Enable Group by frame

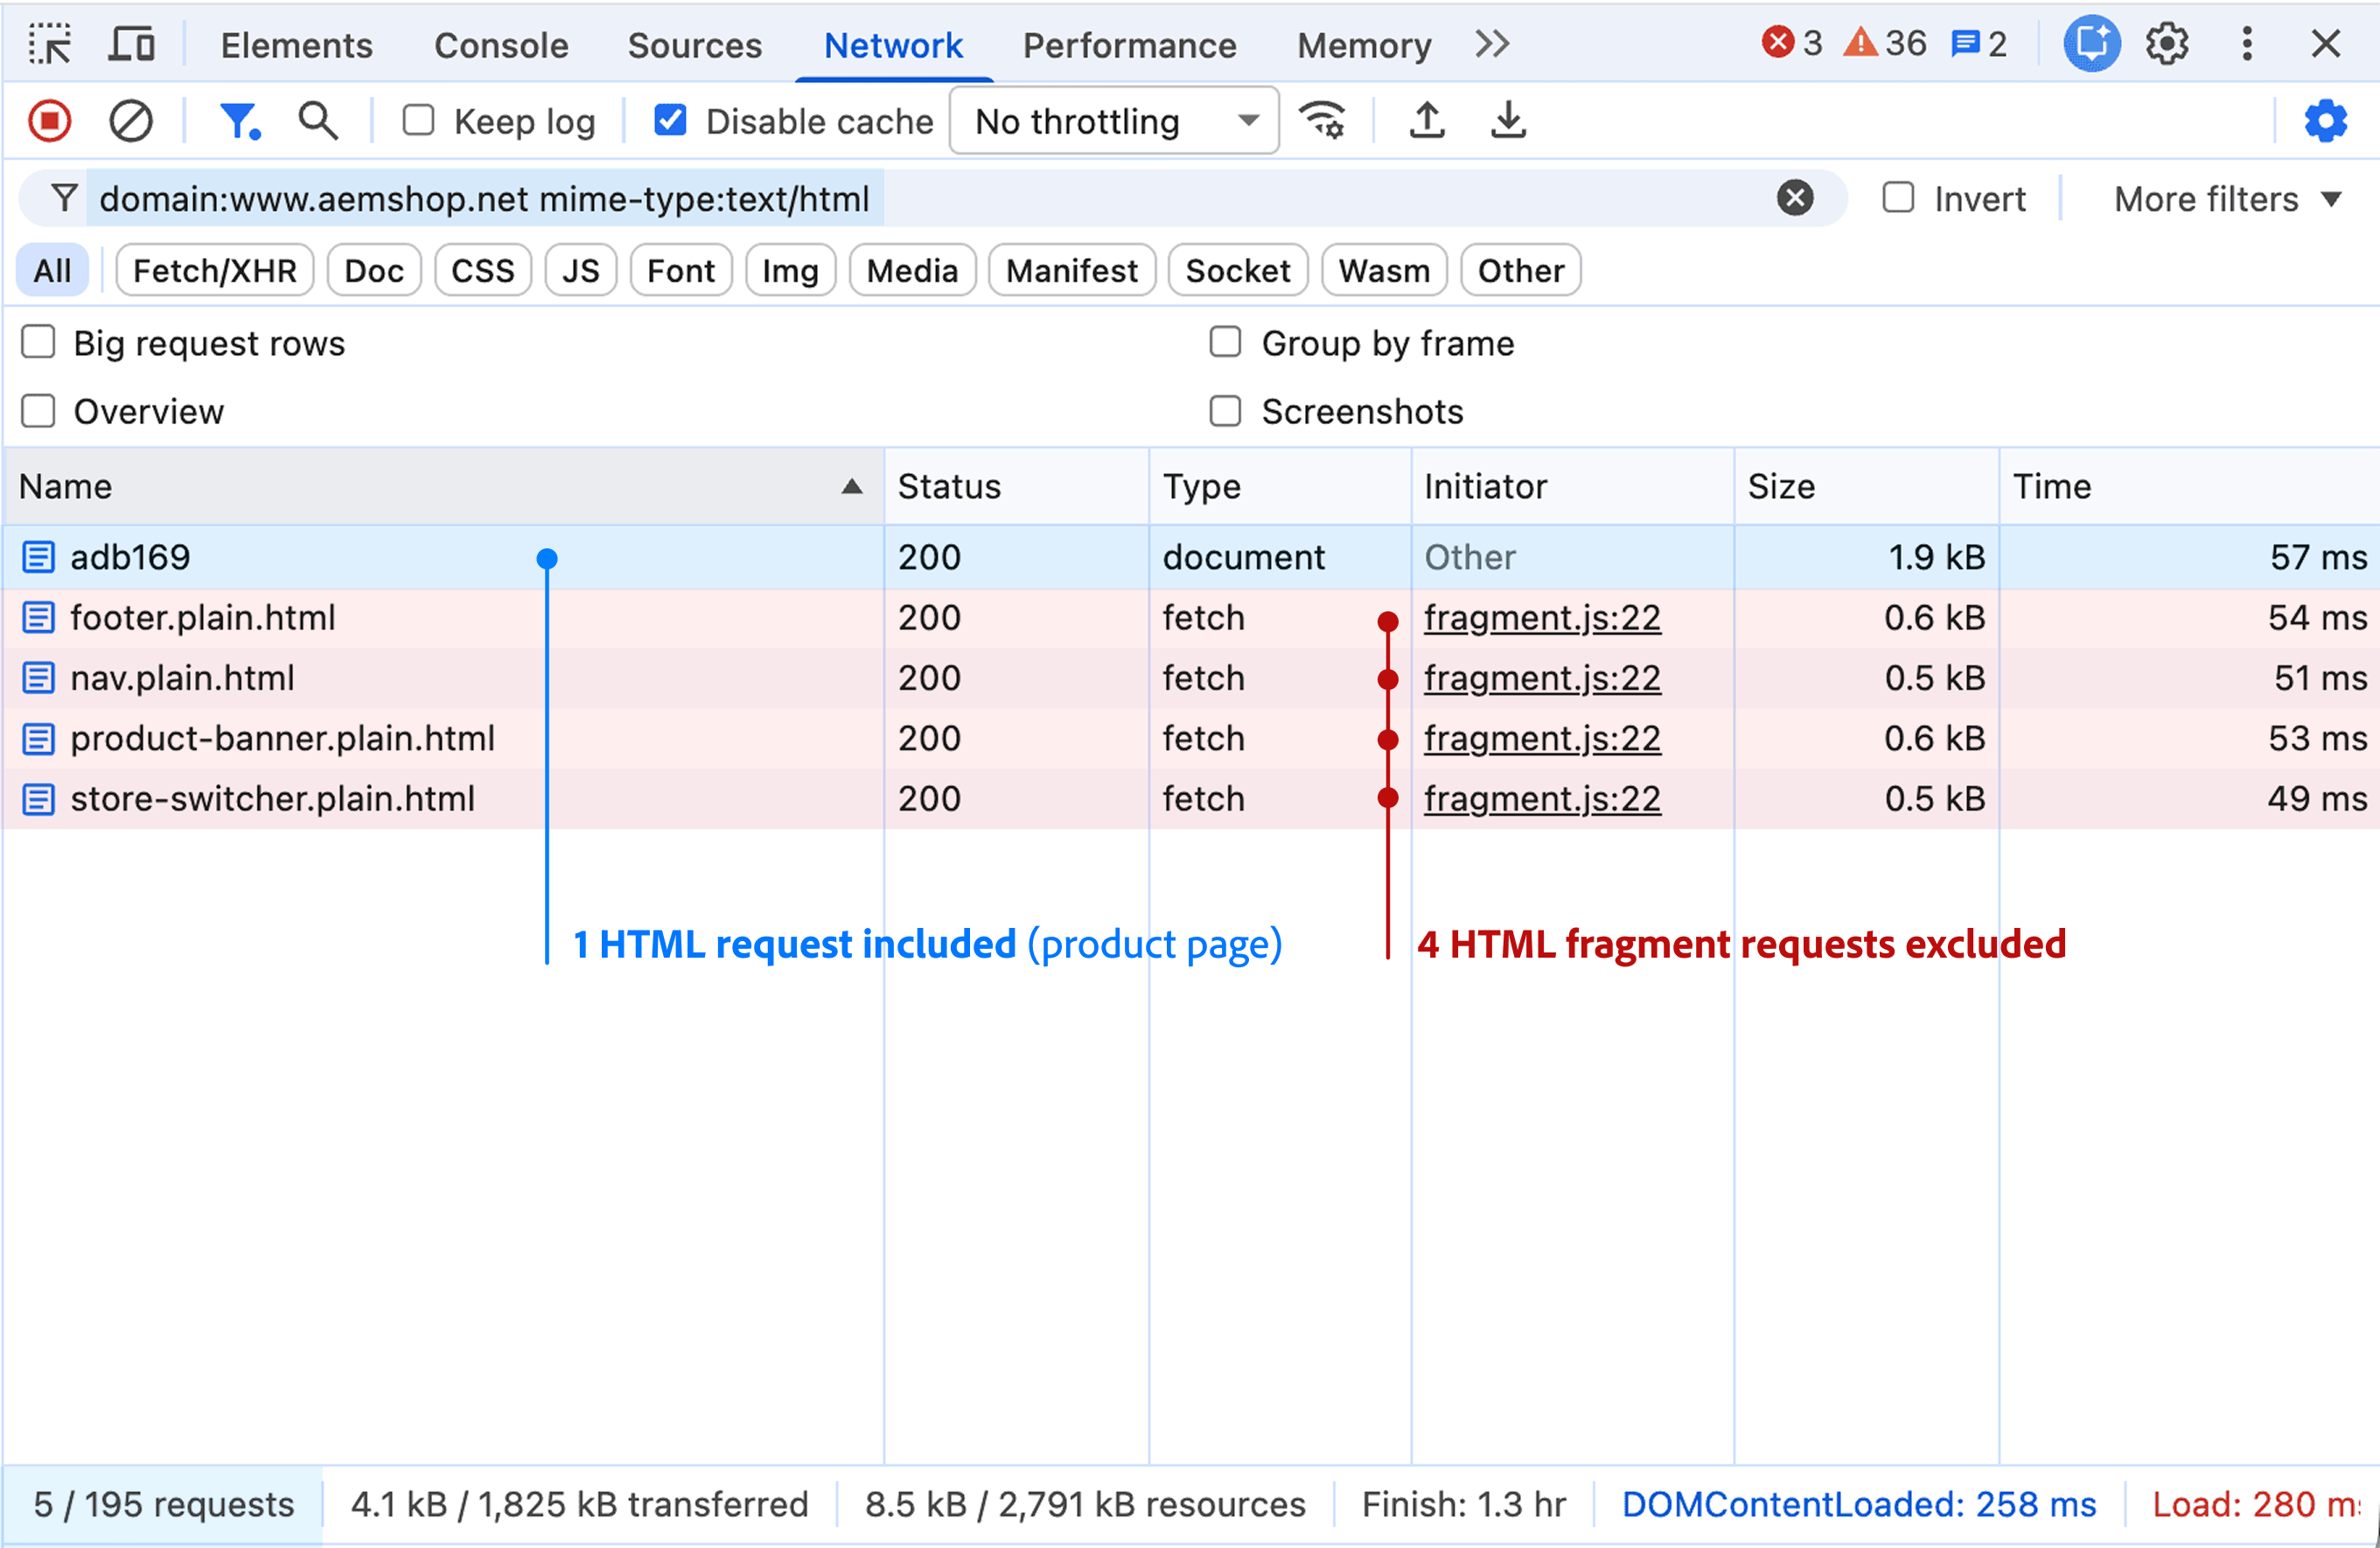pyautogui.click(x=1225, y=343)
